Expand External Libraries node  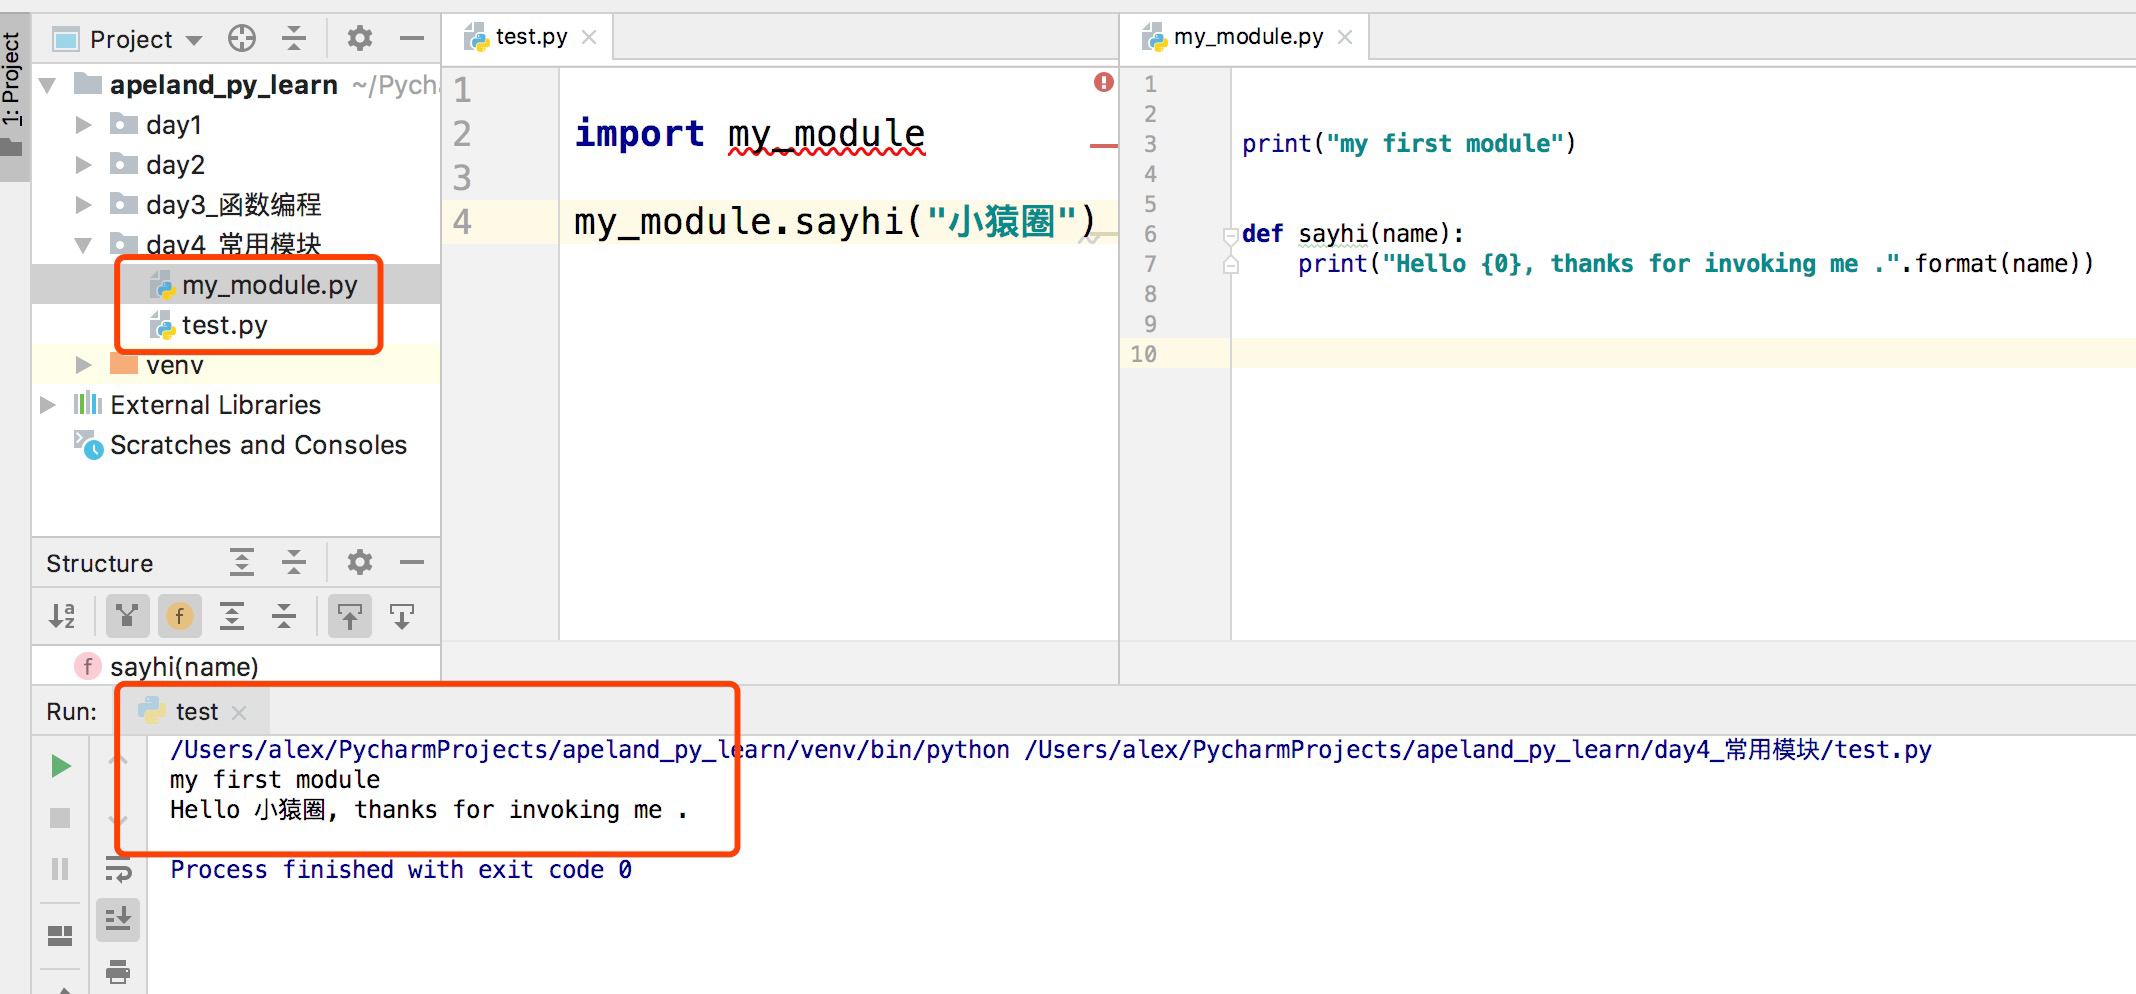[x=48, y=405]
